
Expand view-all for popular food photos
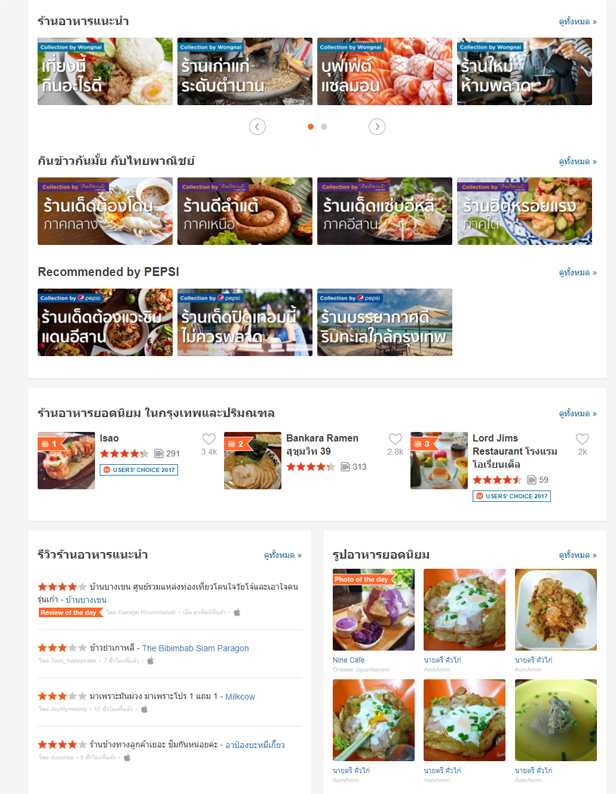coord(578,555)
